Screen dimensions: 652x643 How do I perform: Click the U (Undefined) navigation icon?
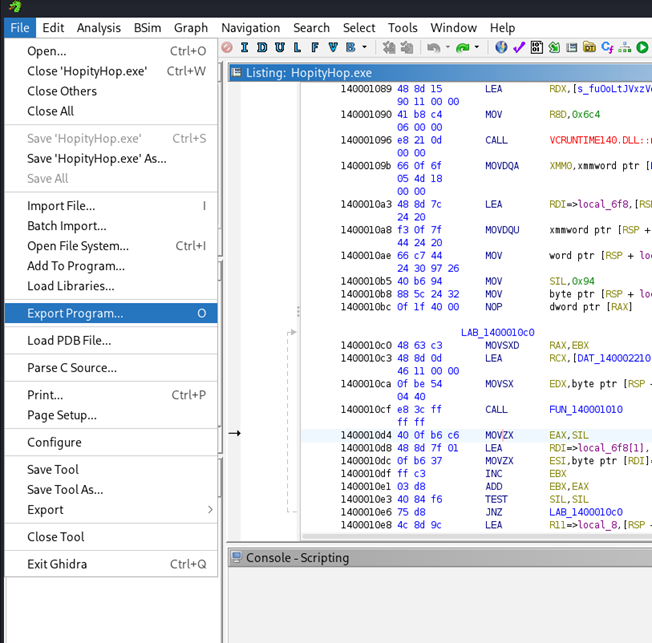point(280,47)
